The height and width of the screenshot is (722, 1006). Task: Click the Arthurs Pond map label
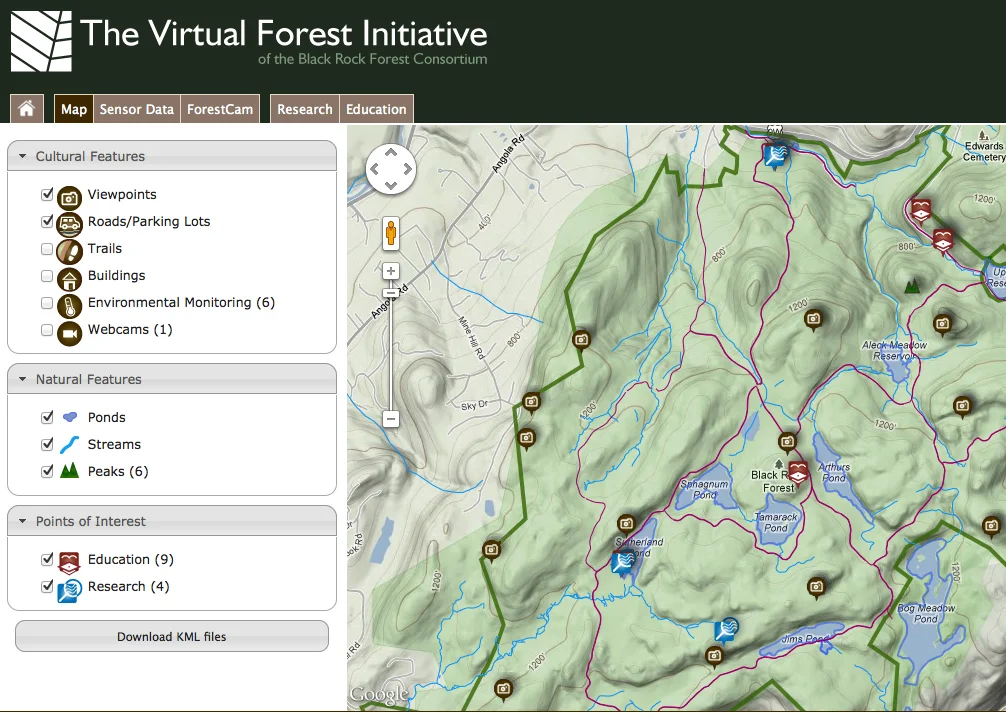coord(834,472)
